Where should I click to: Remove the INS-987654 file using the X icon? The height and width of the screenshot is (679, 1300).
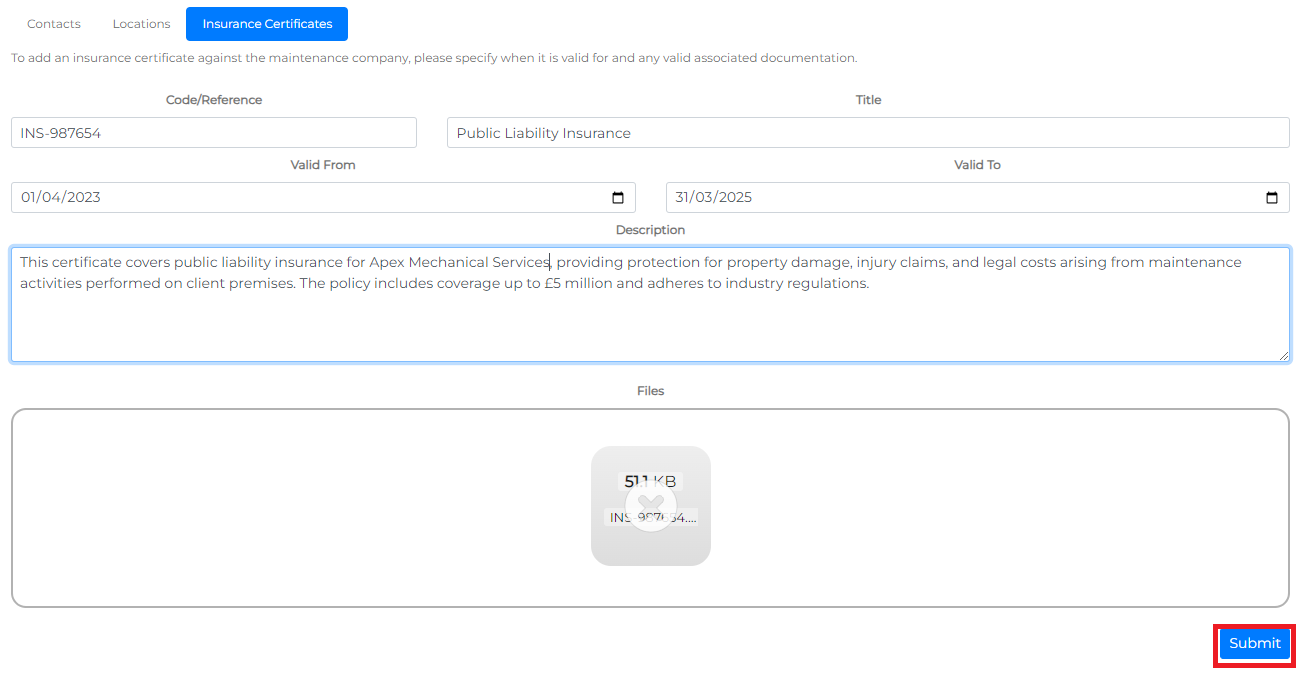651,505
